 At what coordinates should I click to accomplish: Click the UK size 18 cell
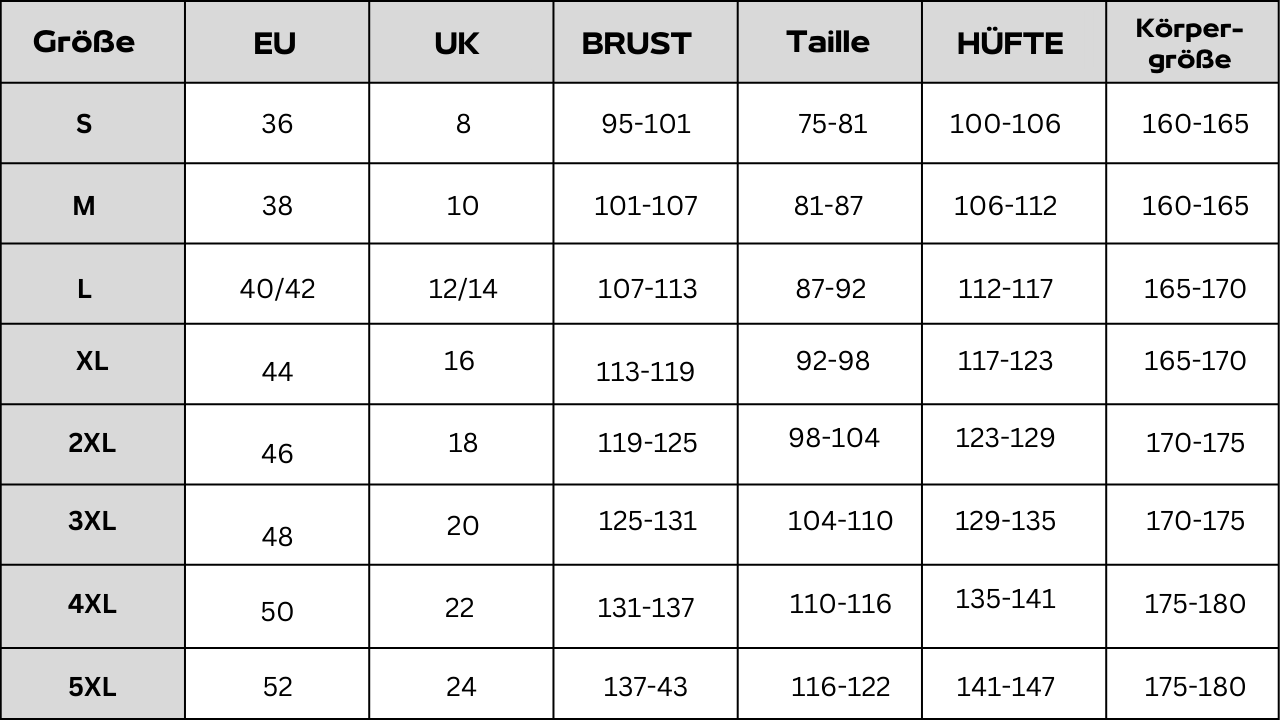pos(462,443)
